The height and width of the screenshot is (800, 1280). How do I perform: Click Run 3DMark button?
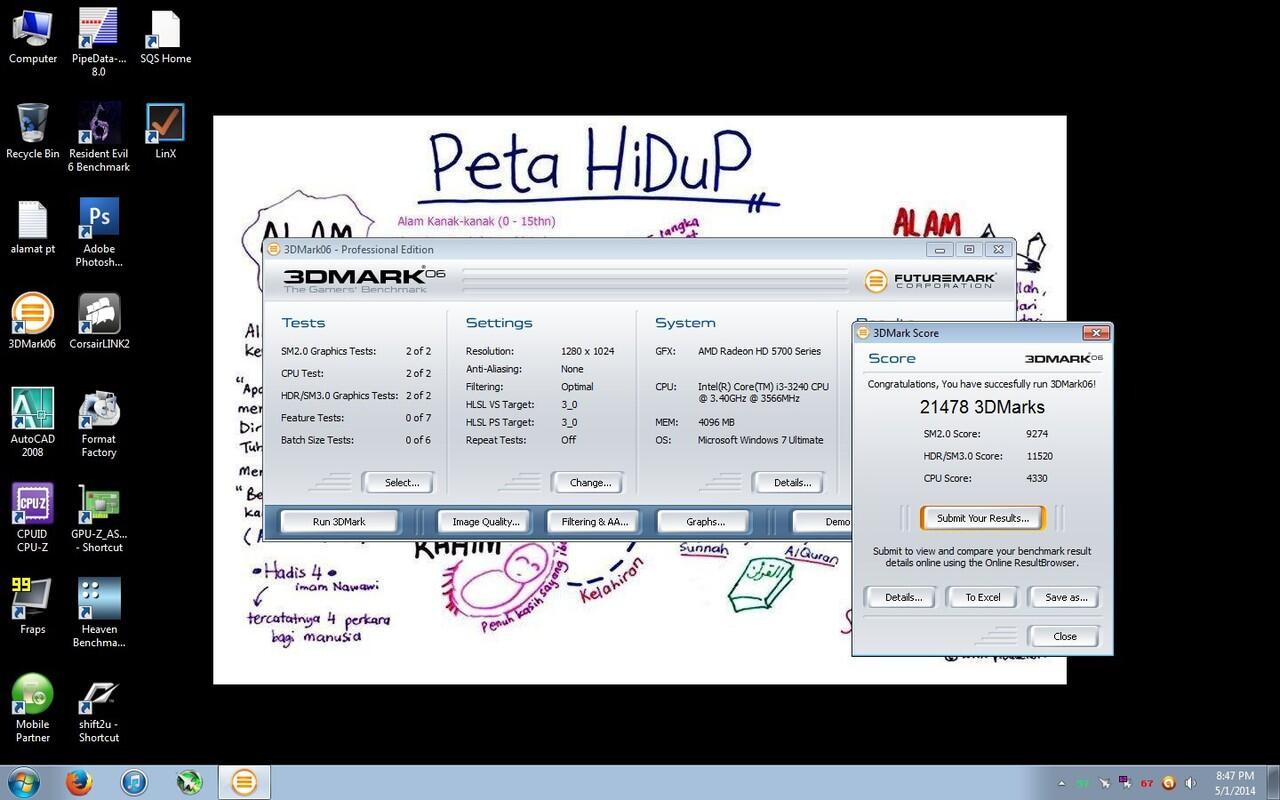click(x=339, y=522)
